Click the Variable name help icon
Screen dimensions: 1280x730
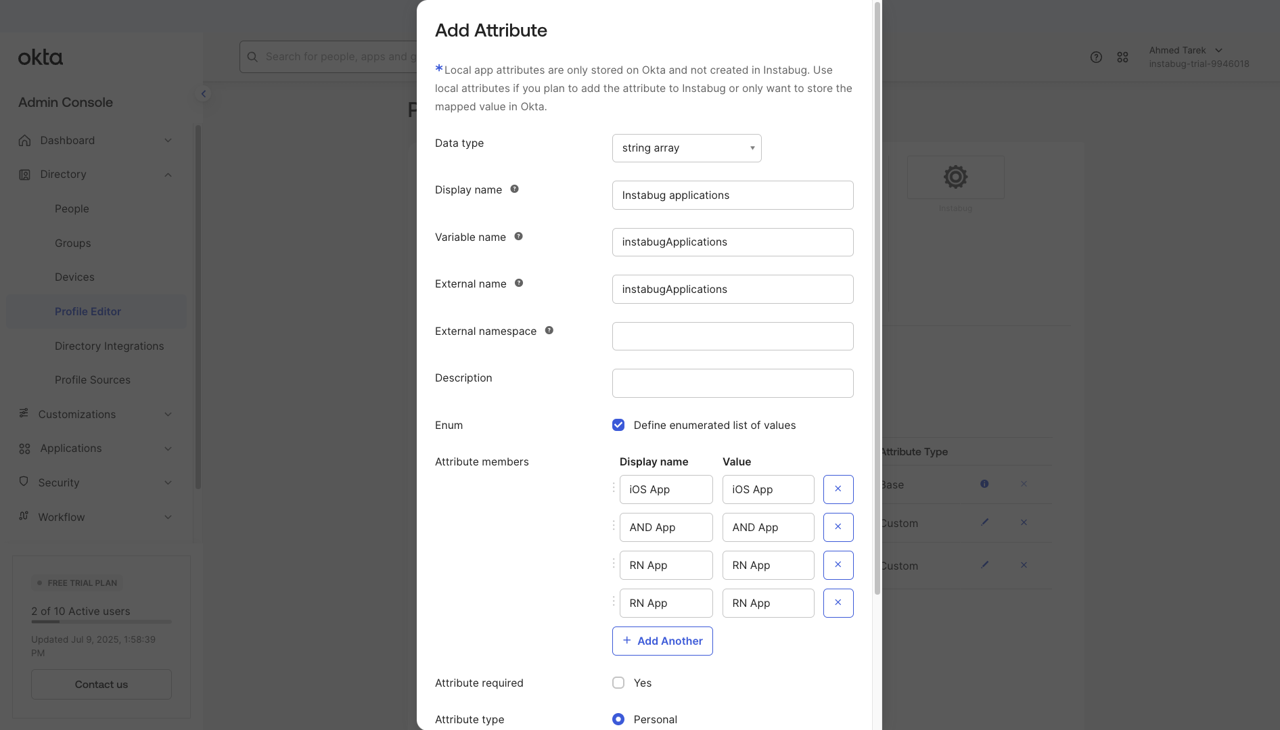point(518,237)
